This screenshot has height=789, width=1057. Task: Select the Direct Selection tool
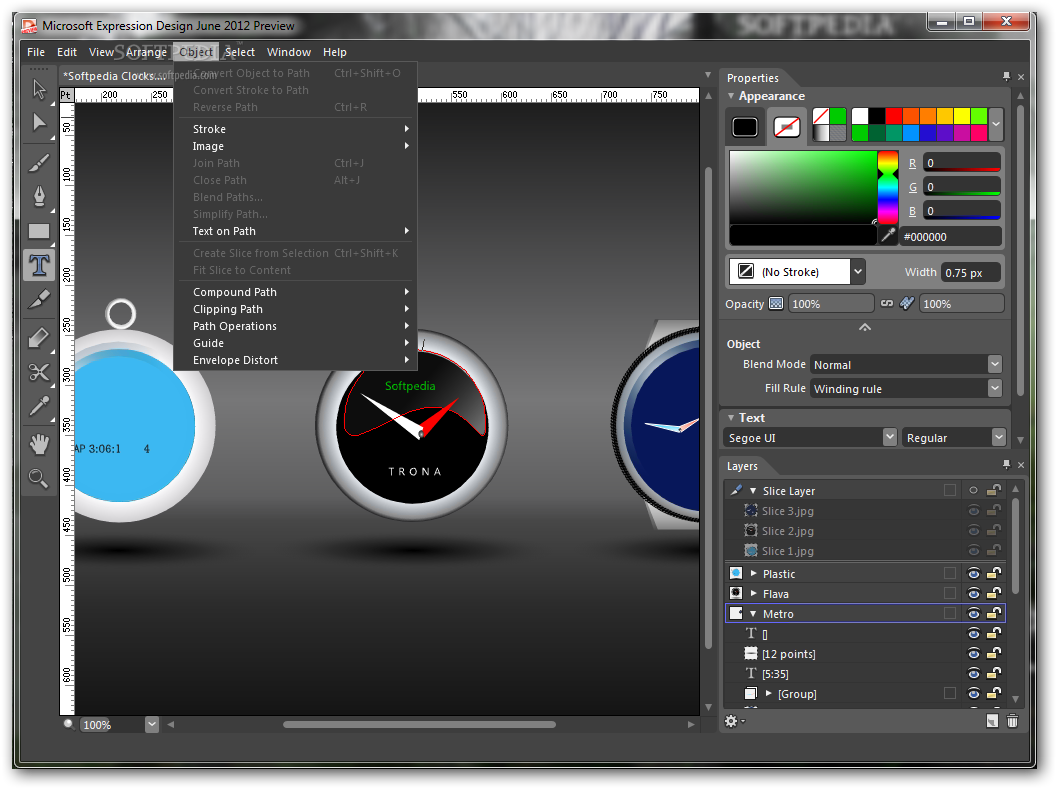(39, 123)
